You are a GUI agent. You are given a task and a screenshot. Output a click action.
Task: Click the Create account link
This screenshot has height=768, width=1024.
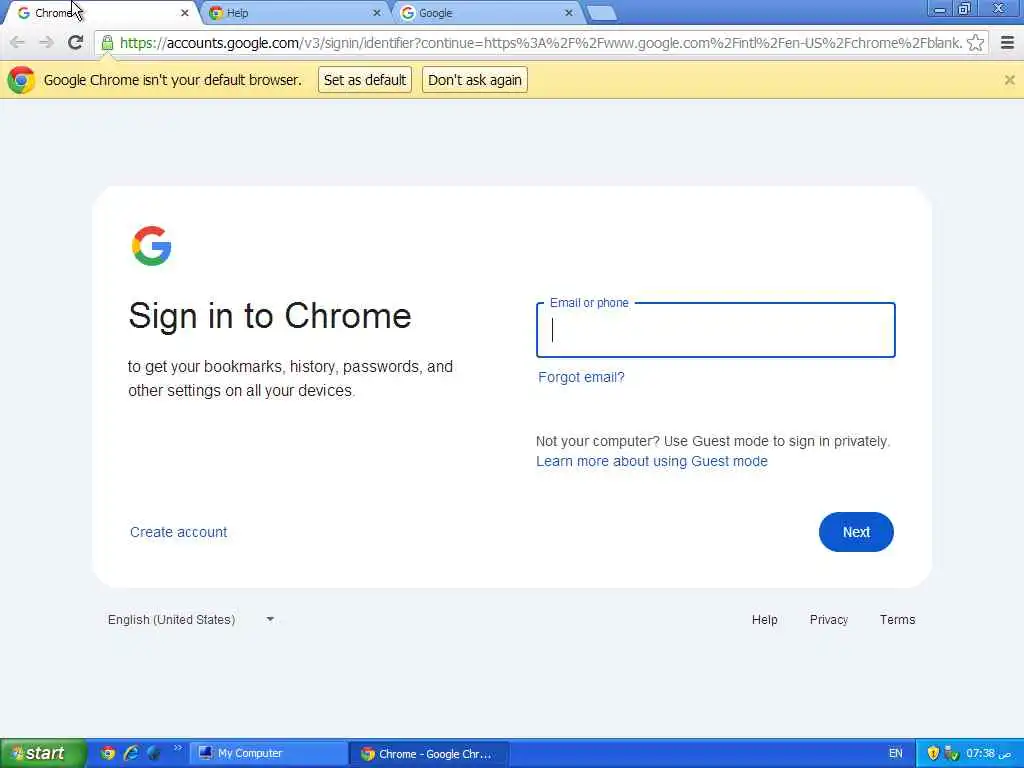pyautogui.click(x=178, y=532)
